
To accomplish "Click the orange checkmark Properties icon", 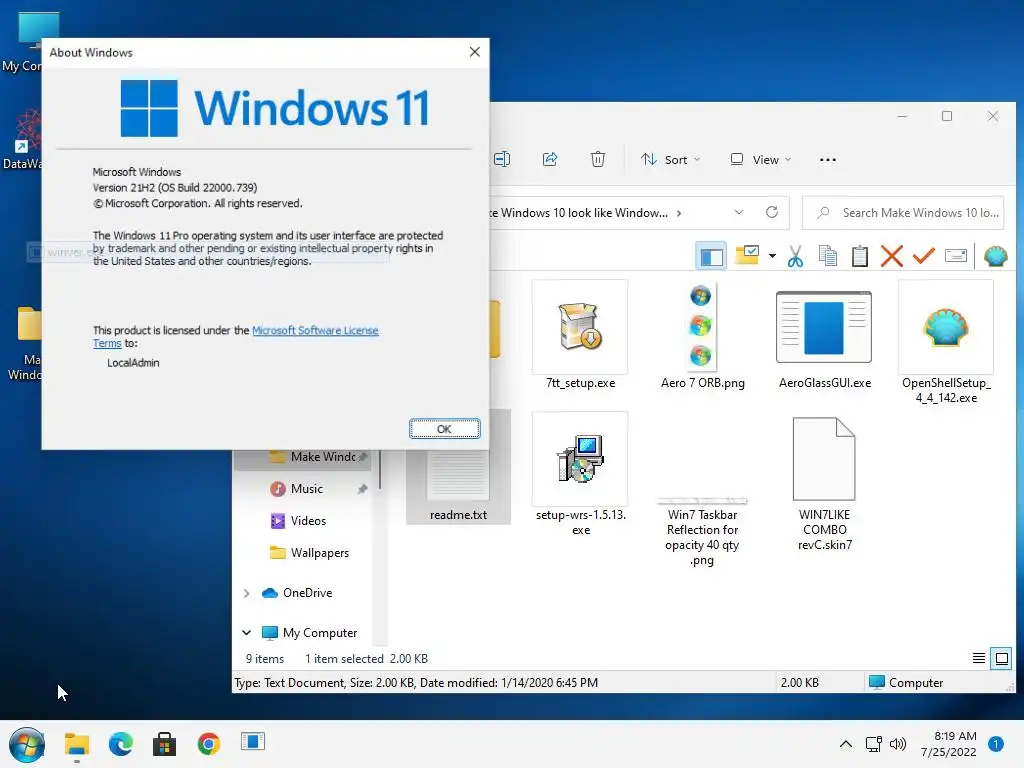I will (923, 256).
